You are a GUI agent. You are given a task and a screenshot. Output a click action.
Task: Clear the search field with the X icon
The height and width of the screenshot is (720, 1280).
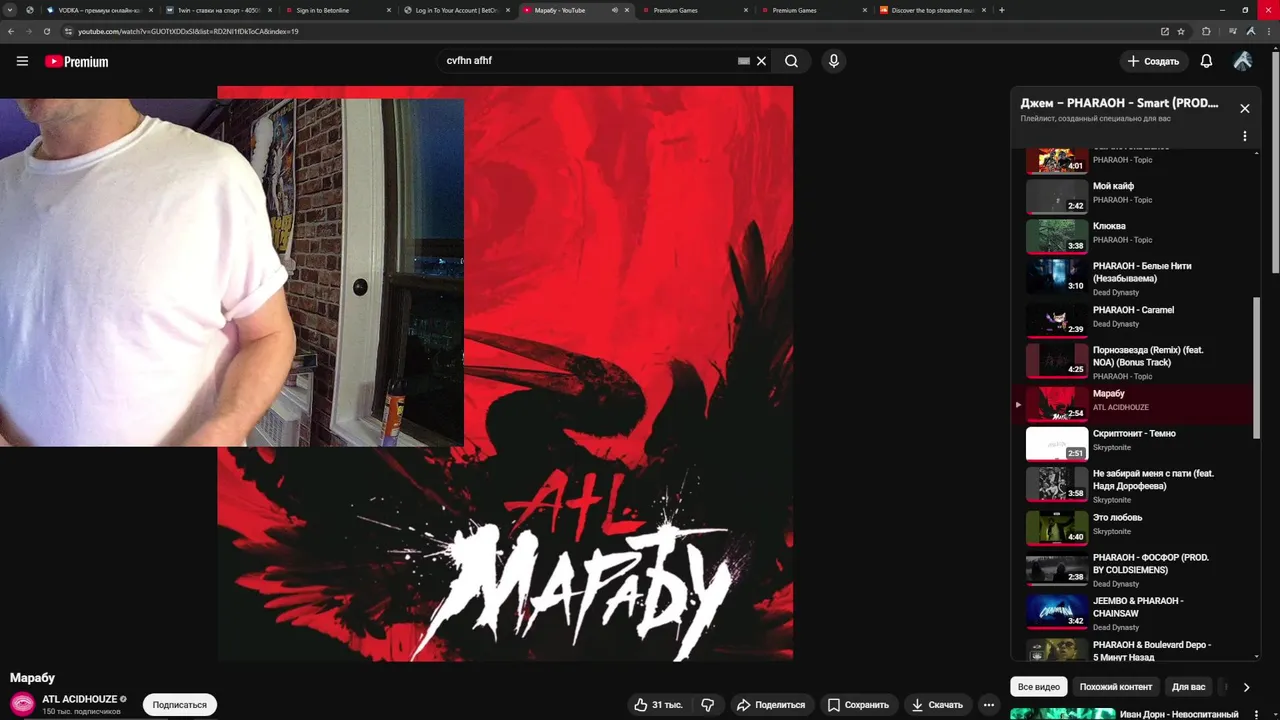pyautogui.click(x=761, y=61)
